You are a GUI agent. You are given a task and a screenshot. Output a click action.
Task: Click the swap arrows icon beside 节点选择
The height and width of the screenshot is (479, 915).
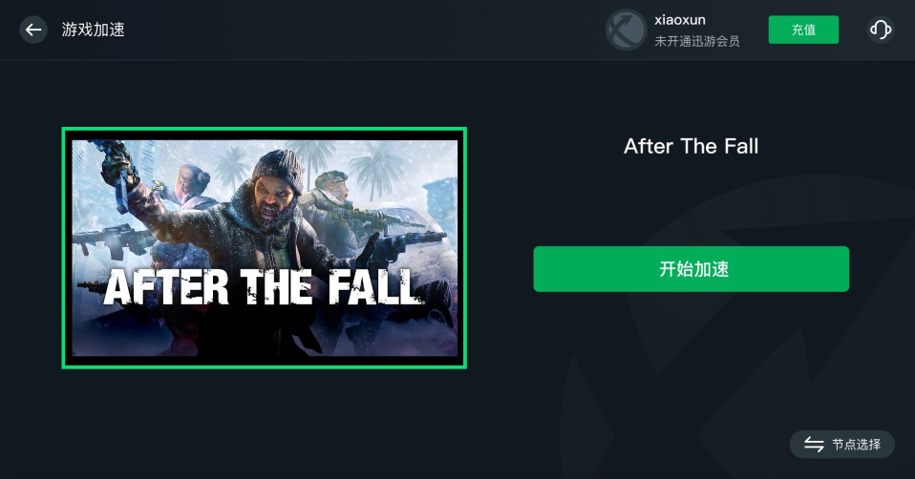(813, 445)
